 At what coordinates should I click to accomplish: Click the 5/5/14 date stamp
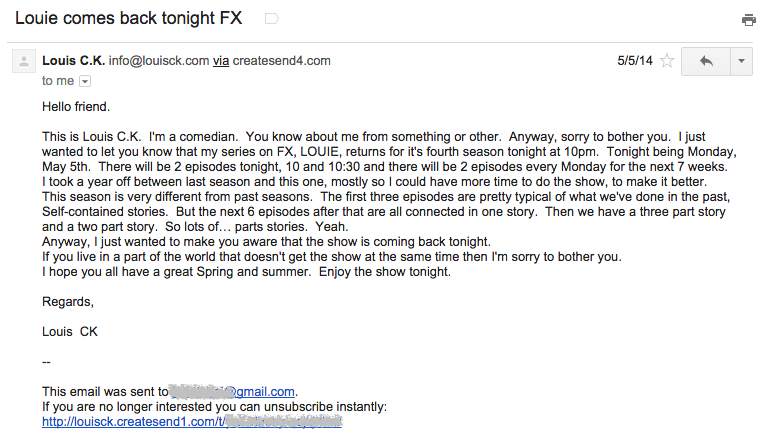pyautogui.click(x=635, y=60)
